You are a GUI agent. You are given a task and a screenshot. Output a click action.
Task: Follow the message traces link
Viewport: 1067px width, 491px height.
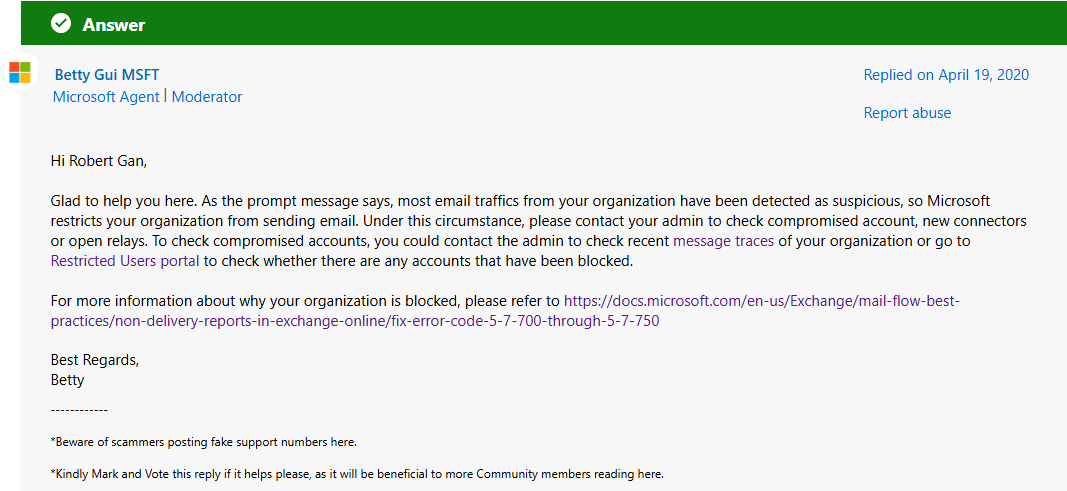[723, 241]
